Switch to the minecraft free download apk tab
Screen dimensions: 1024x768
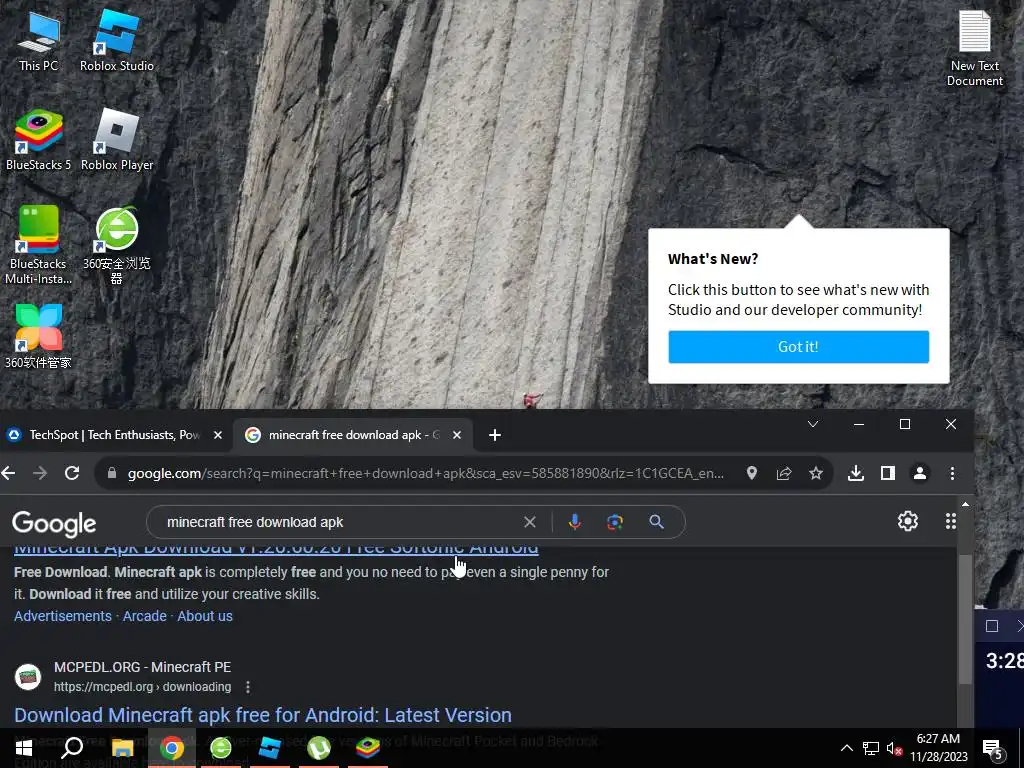coord(345,435)
